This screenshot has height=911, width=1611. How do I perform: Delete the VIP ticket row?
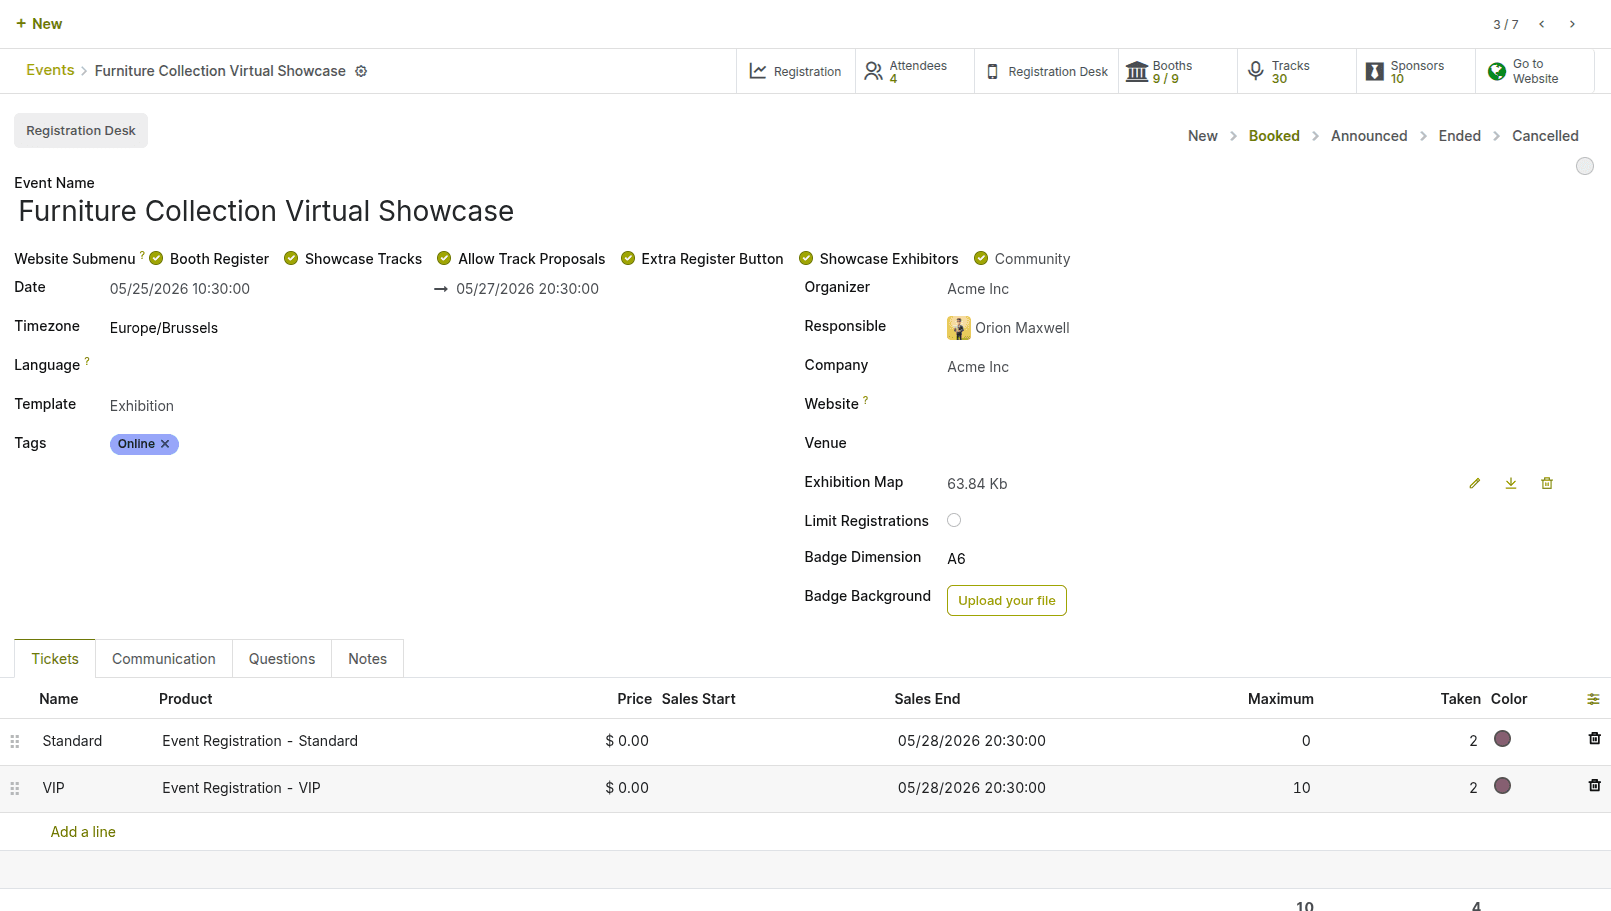point(1594,786)
